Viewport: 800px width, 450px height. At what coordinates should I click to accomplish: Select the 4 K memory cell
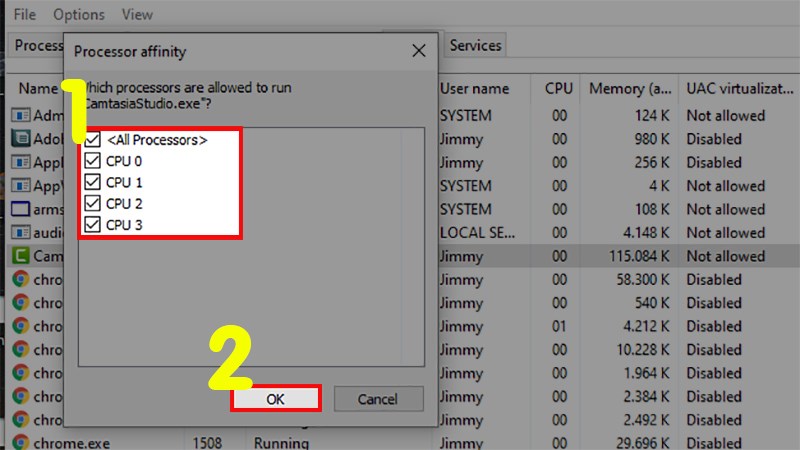tap(659, 186)
